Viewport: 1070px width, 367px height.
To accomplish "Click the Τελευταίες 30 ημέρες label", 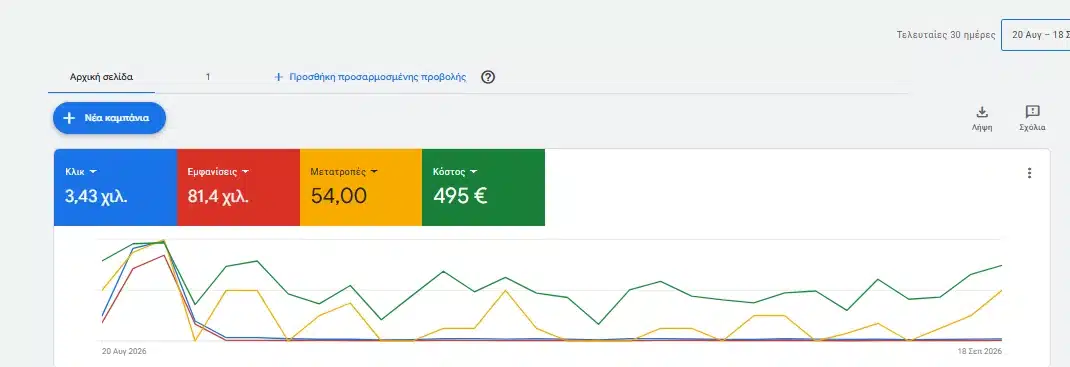I will pyautogui.click(x=946, y=35).
